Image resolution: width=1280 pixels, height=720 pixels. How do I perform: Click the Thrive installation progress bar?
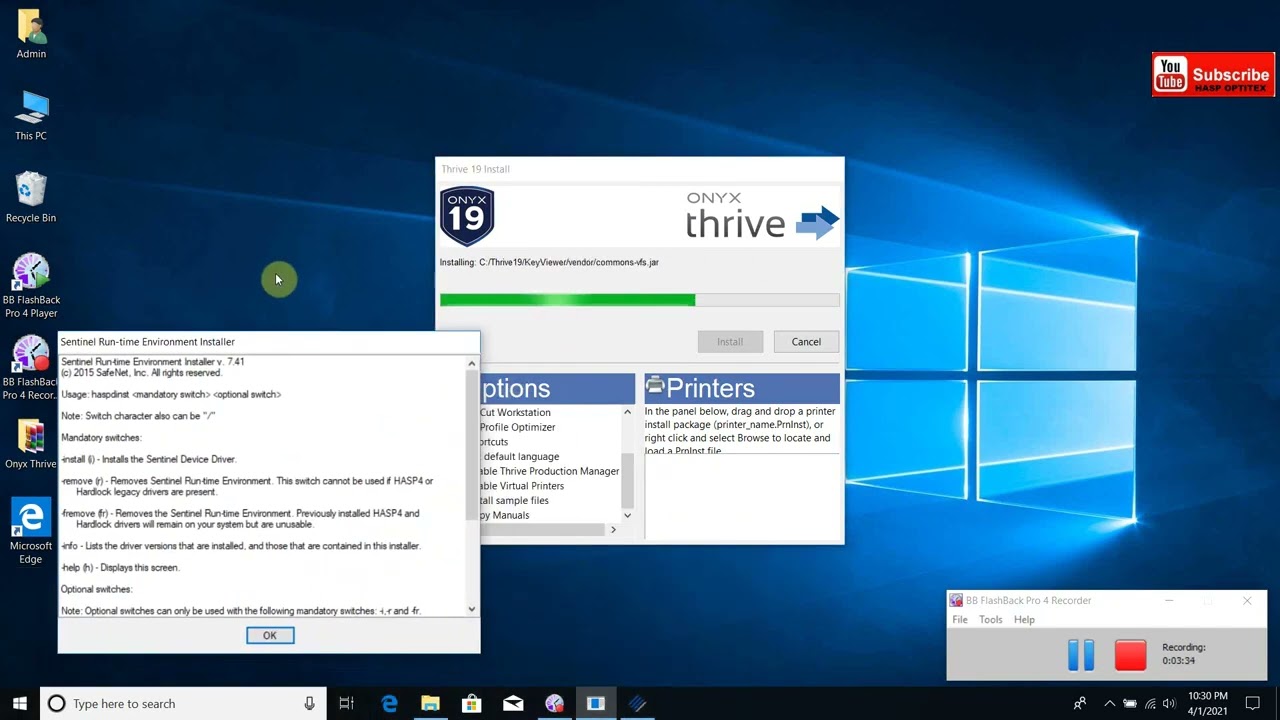click(x=639, y=300)
